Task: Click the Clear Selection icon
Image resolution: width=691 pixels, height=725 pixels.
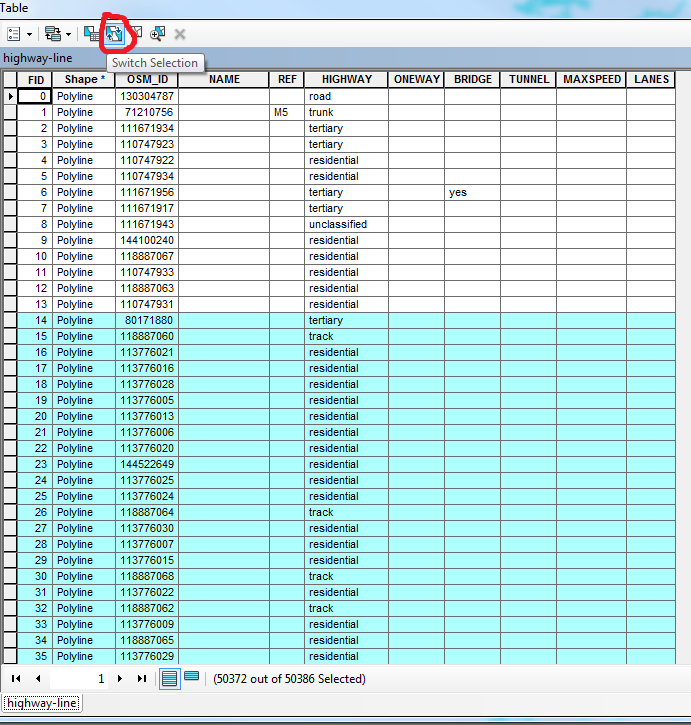Action: (x=136, y=34)
